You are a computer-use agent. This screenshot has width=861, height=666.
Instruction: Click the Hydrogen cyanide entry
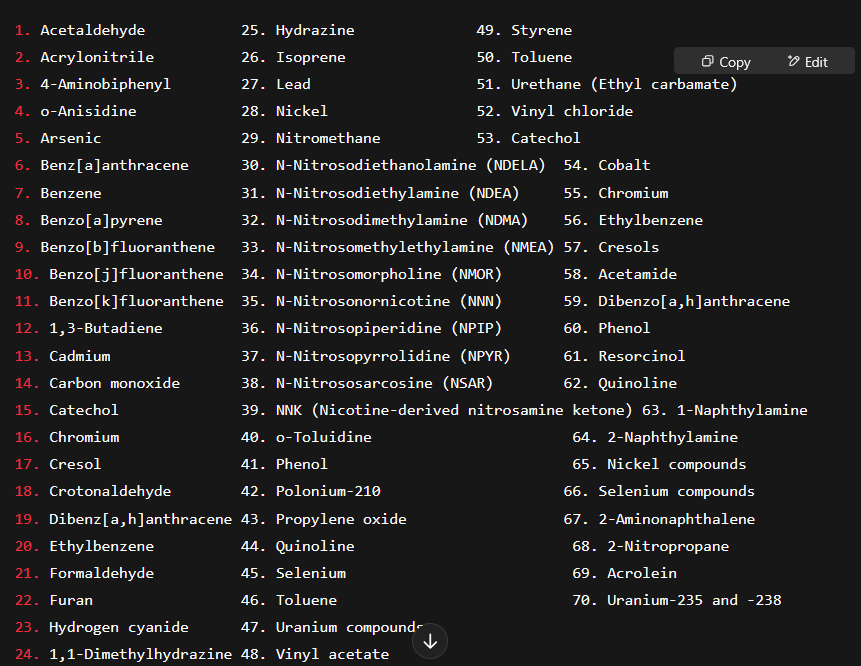[119, 627]
